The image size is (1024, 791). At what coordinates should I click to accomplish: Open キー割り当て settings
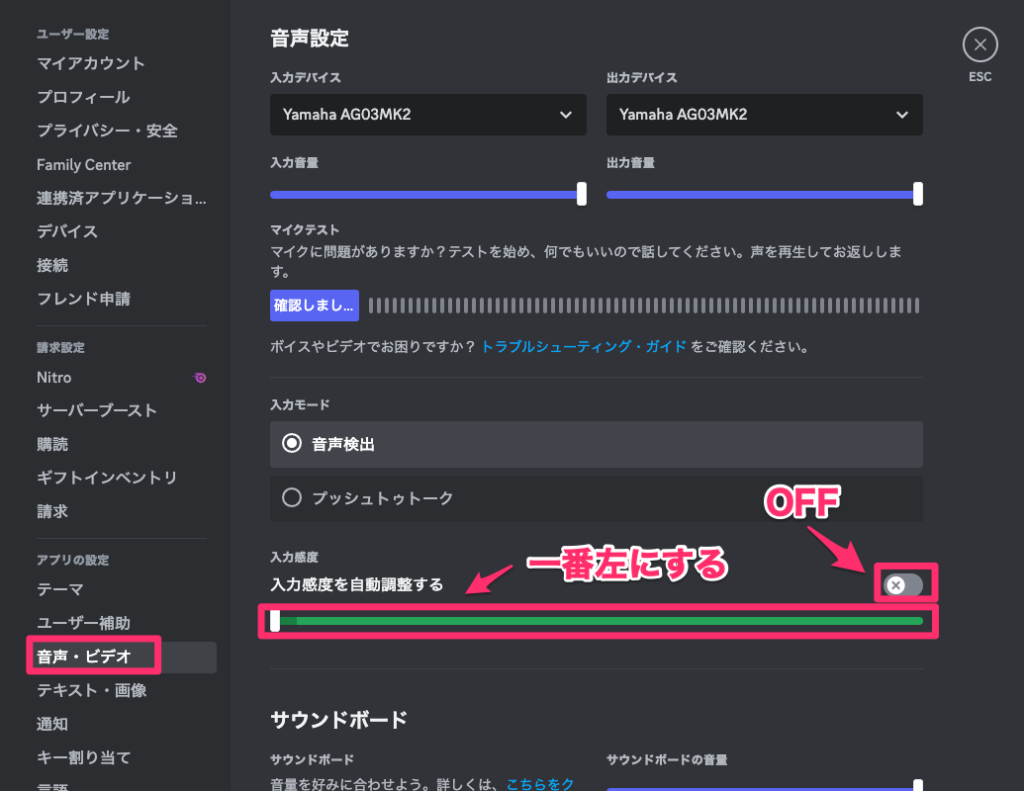coord(83,756)
